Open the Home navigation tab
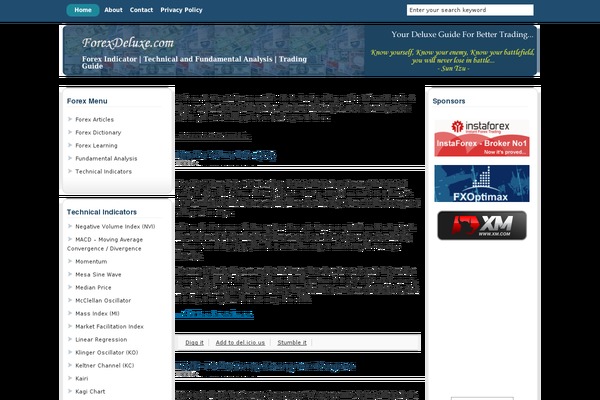600x400 pixels. point(83,10)
